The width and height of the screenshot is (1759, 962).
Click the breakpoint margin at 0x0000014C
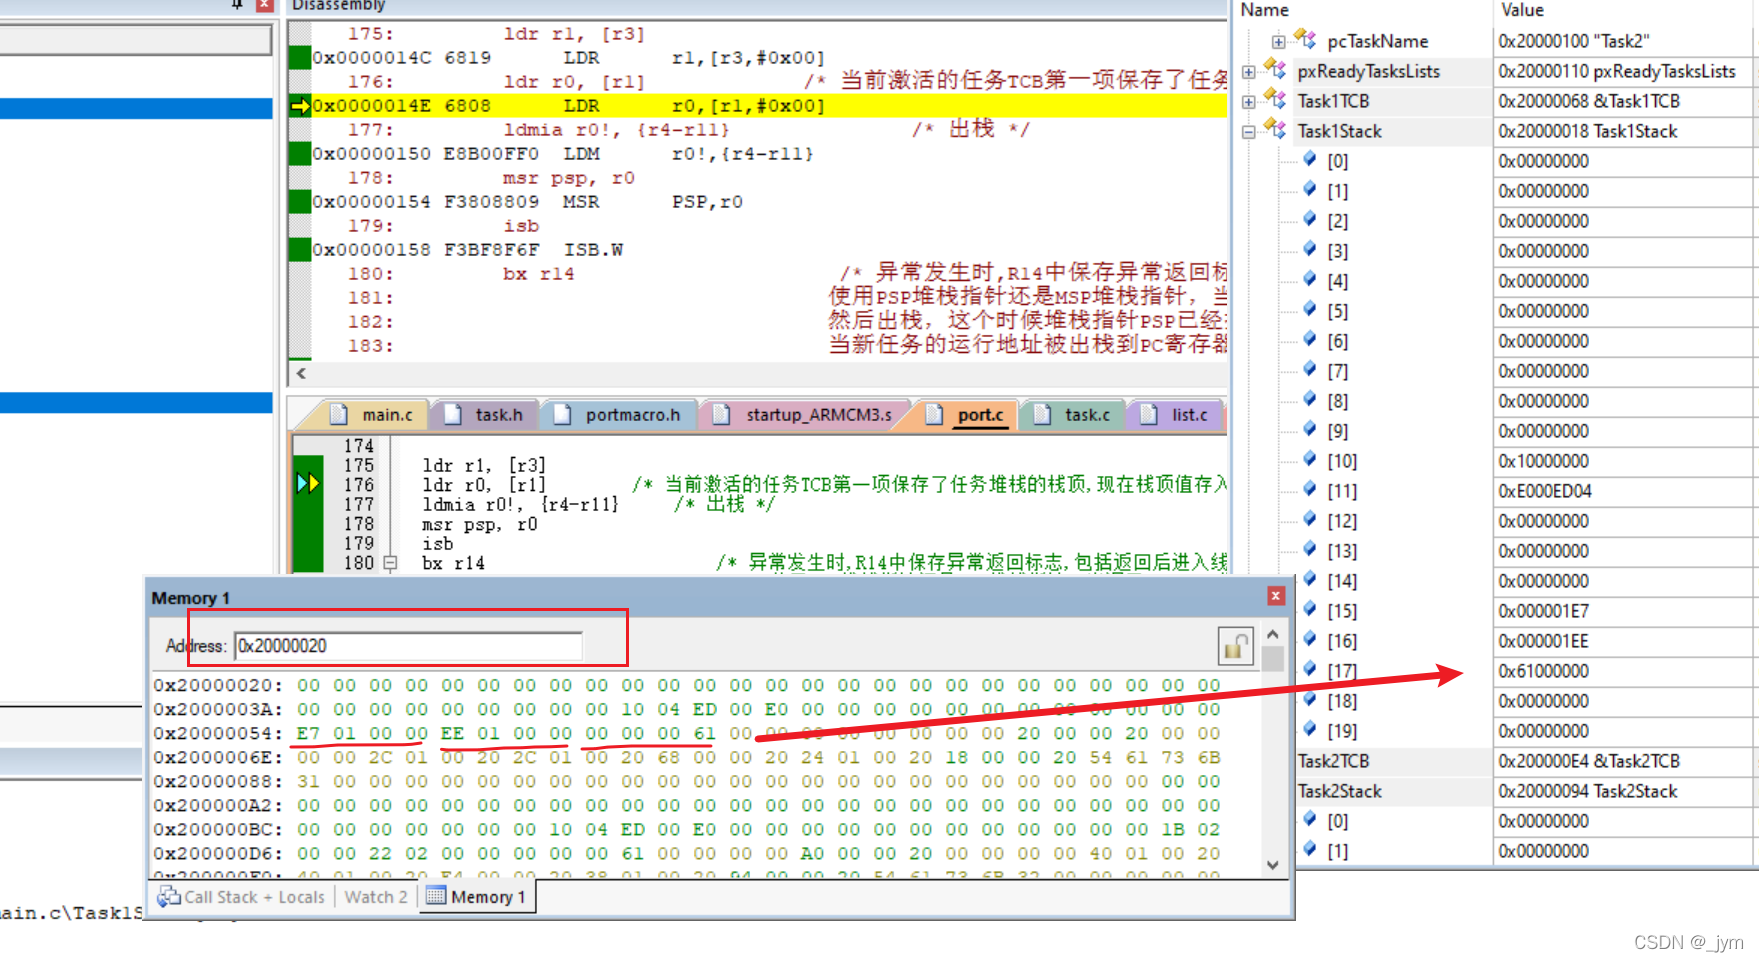[300, 58]
